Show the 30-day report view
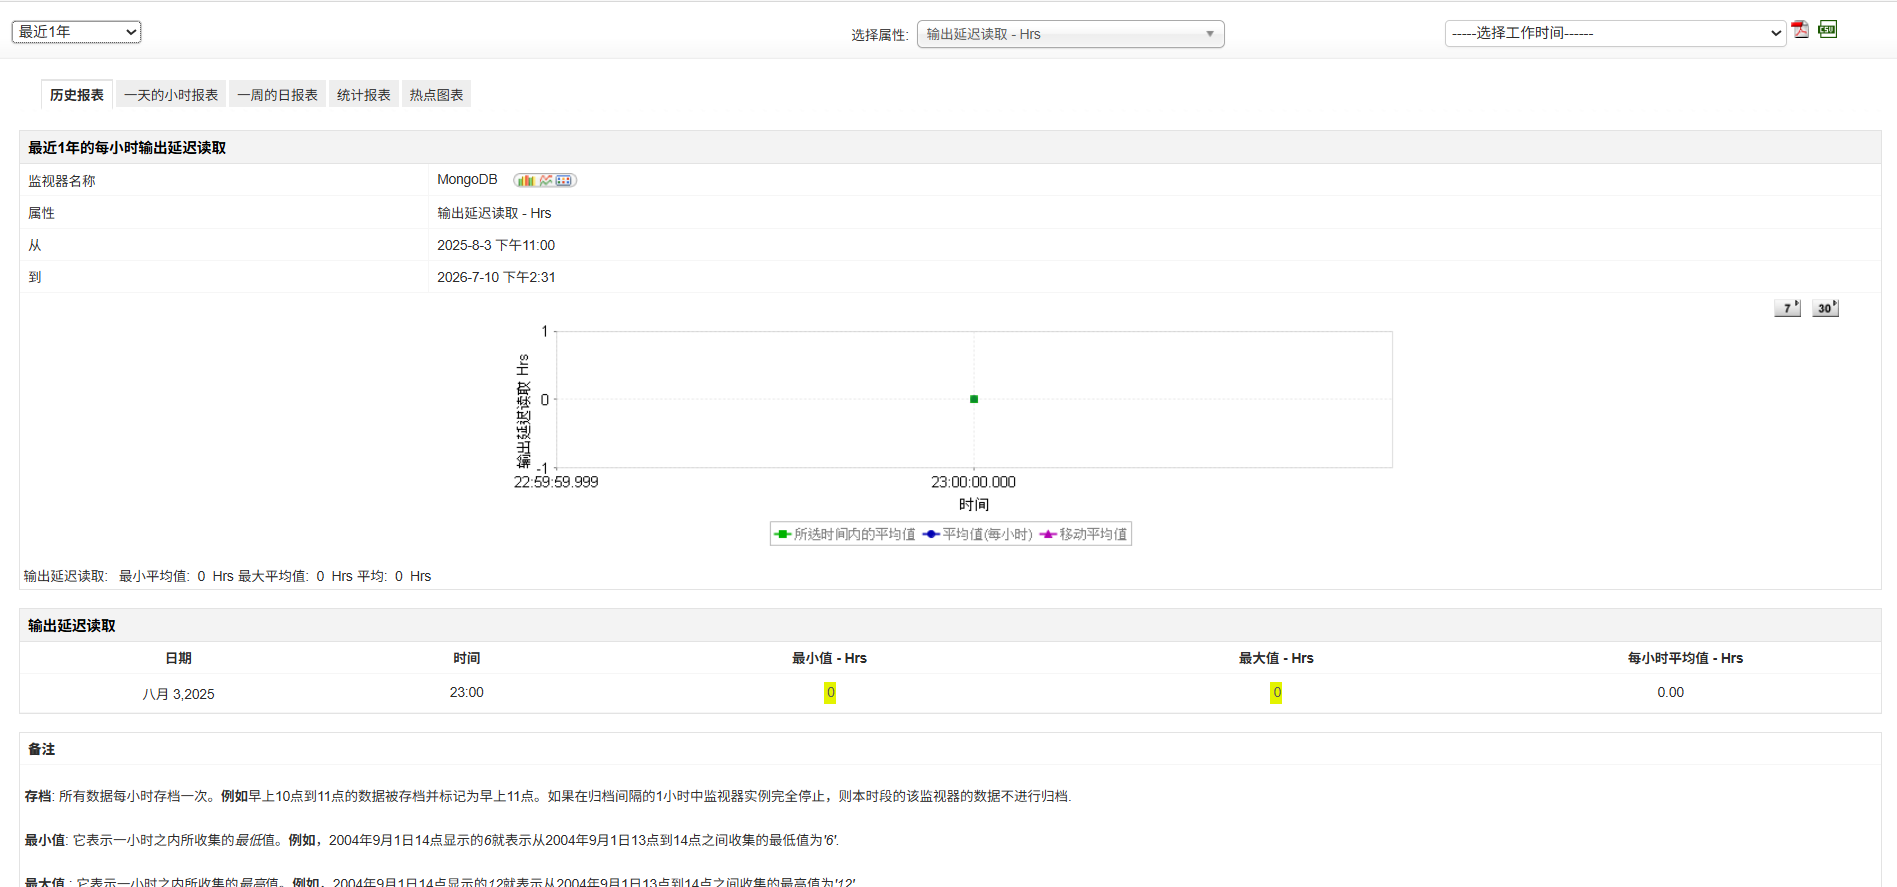Viewport: 1897px width, 887px height. (x=1825, y=308)
